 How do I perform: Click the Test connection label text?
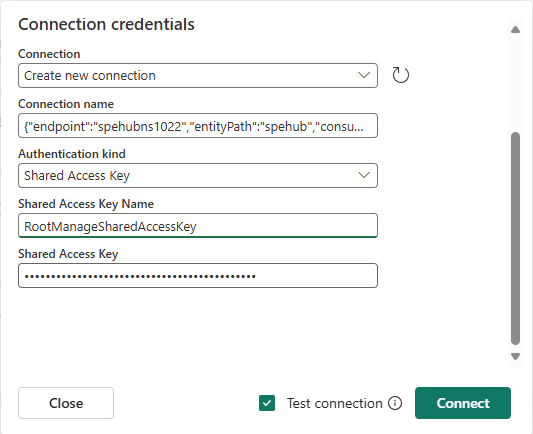coord(334,403)
